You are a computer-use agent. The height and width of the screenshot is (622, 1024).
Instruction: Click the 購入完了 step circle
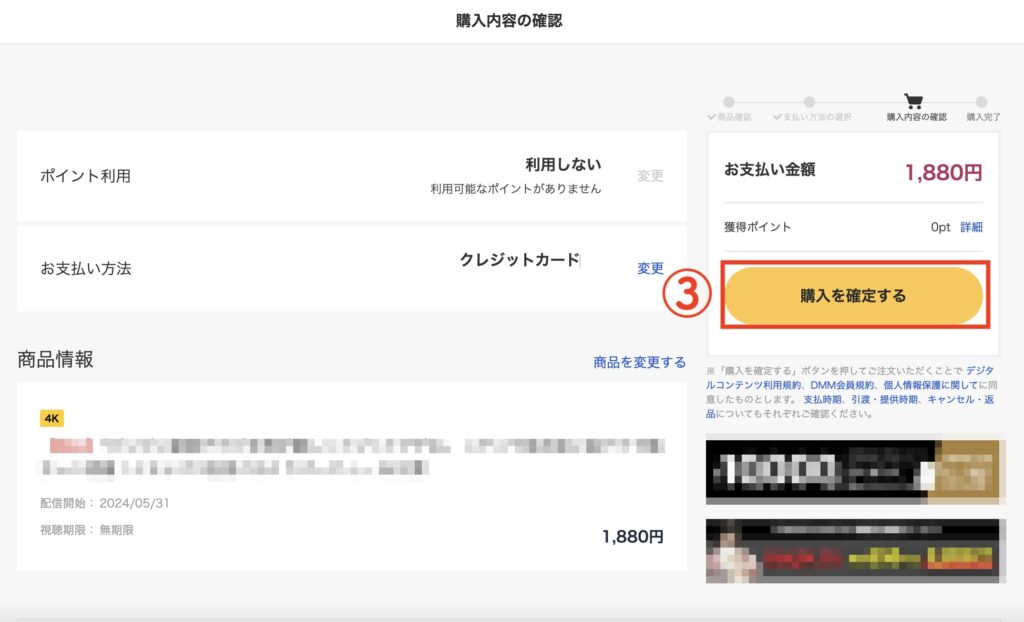(982, 102)
